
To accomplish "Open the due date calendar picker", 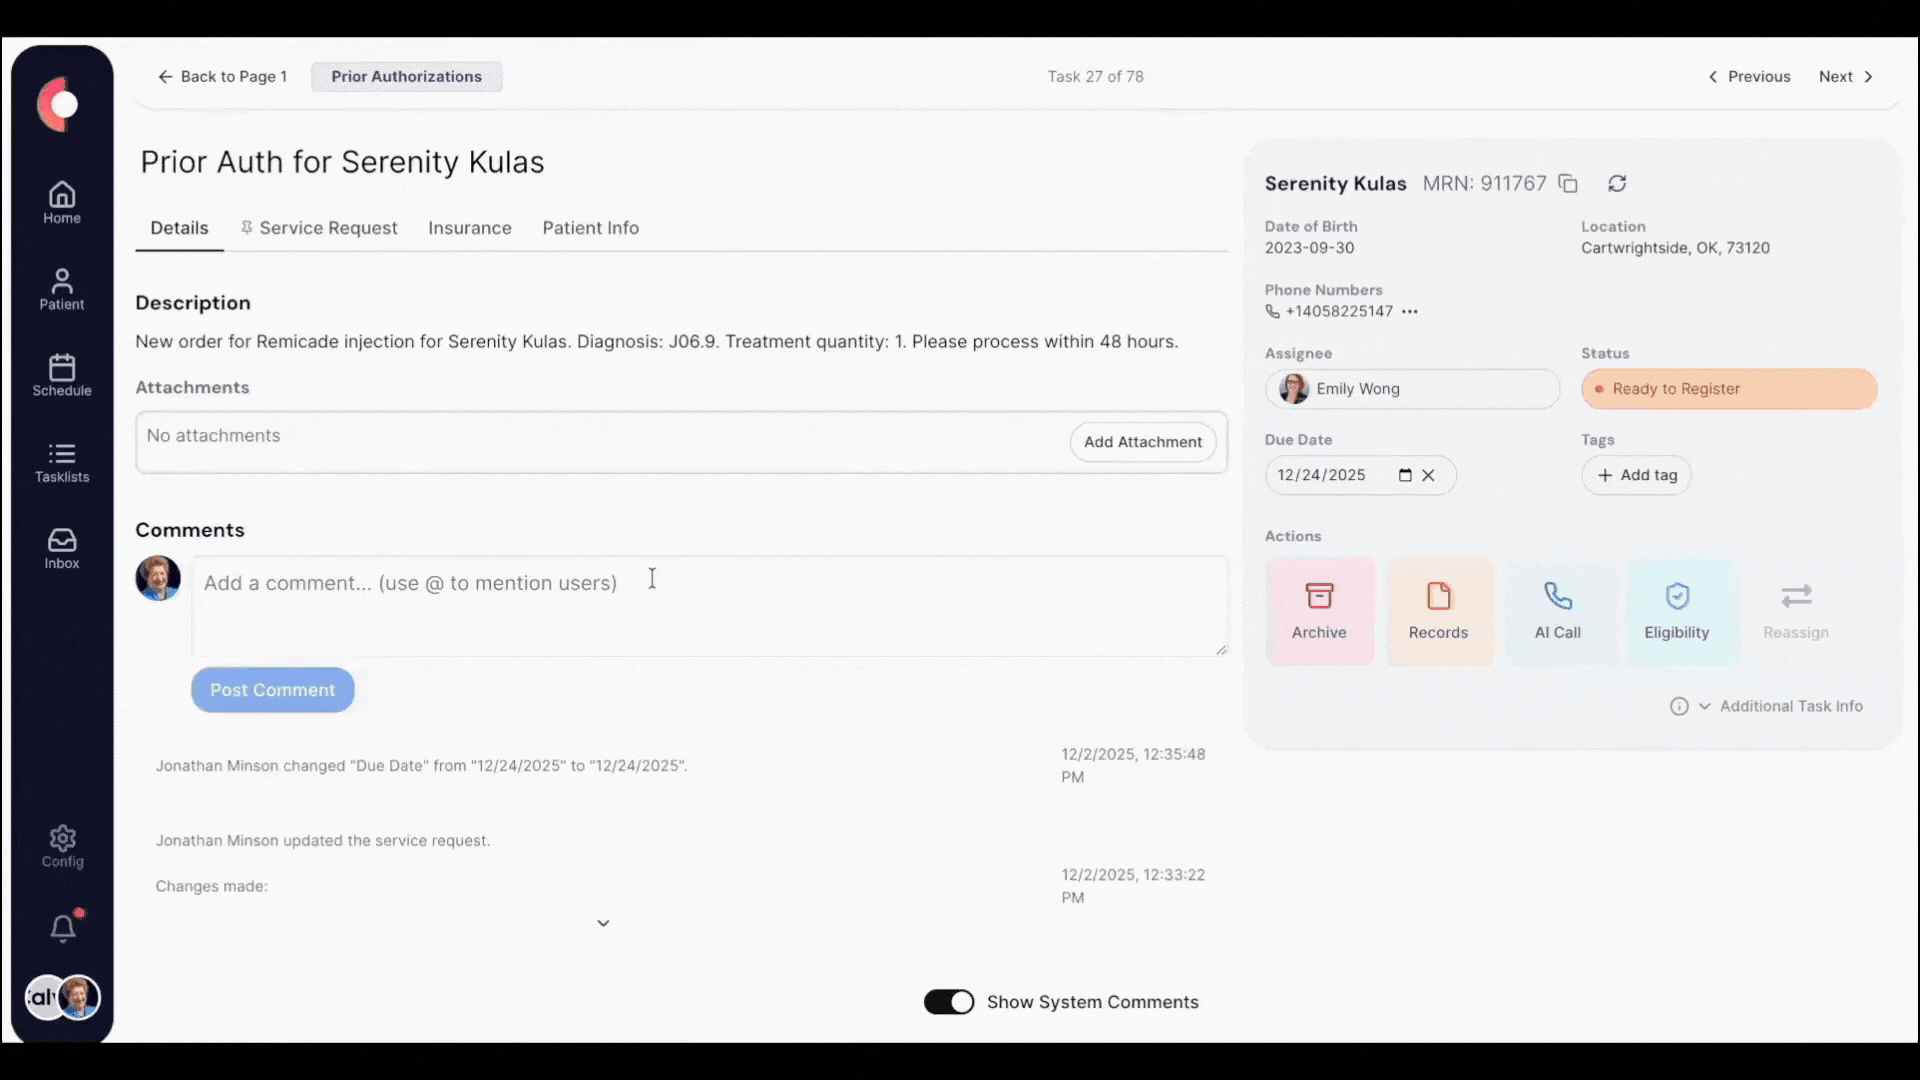I will click(x=1406, y=475).
